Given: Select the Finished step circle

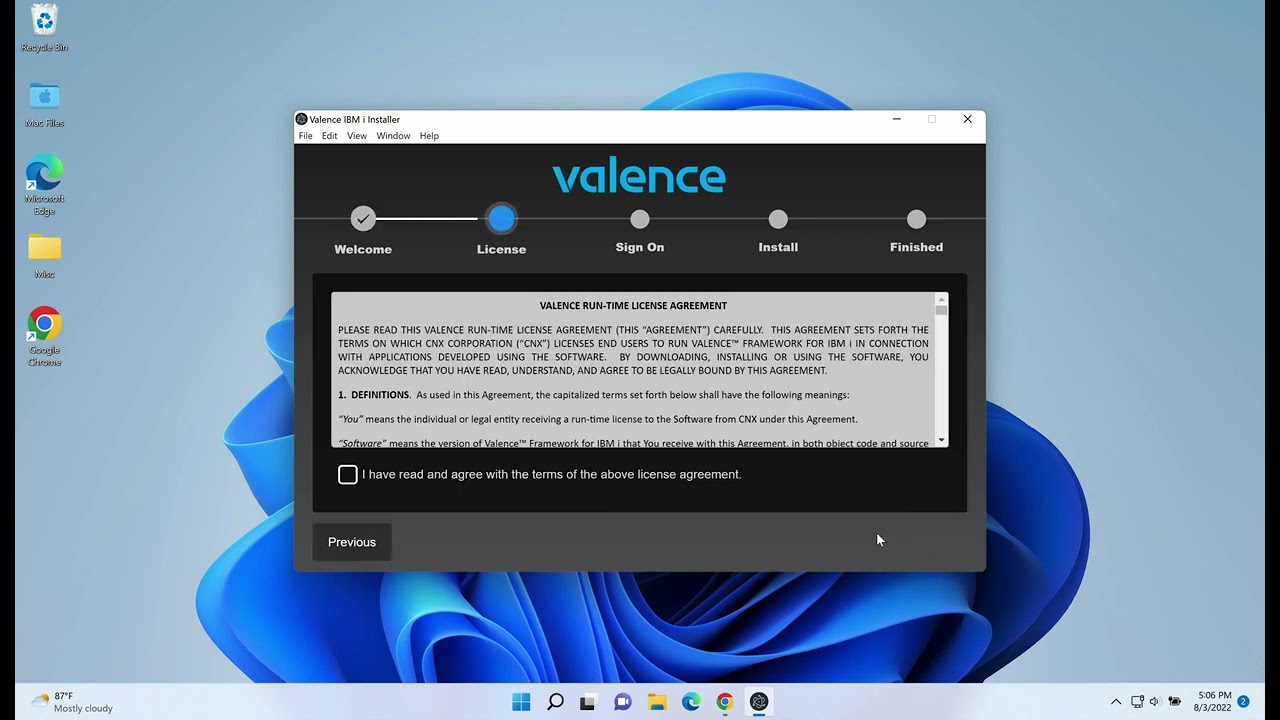Looking at the screenshot, I should (x=916, y=219).
